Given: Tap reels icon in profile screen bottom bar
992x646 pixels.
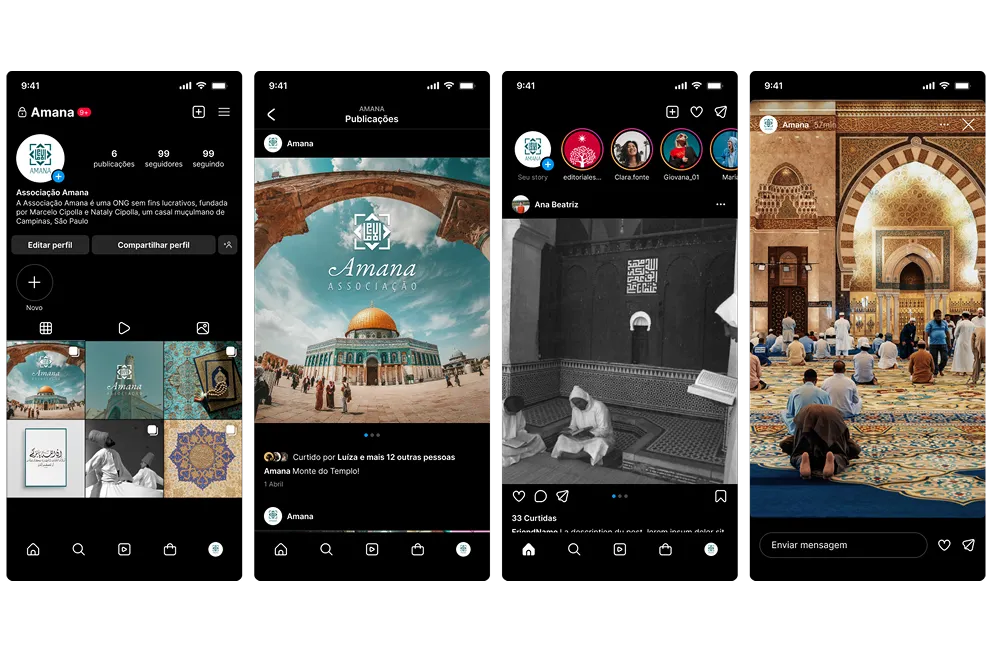Looking at the screenshot, I should (124, 549).
